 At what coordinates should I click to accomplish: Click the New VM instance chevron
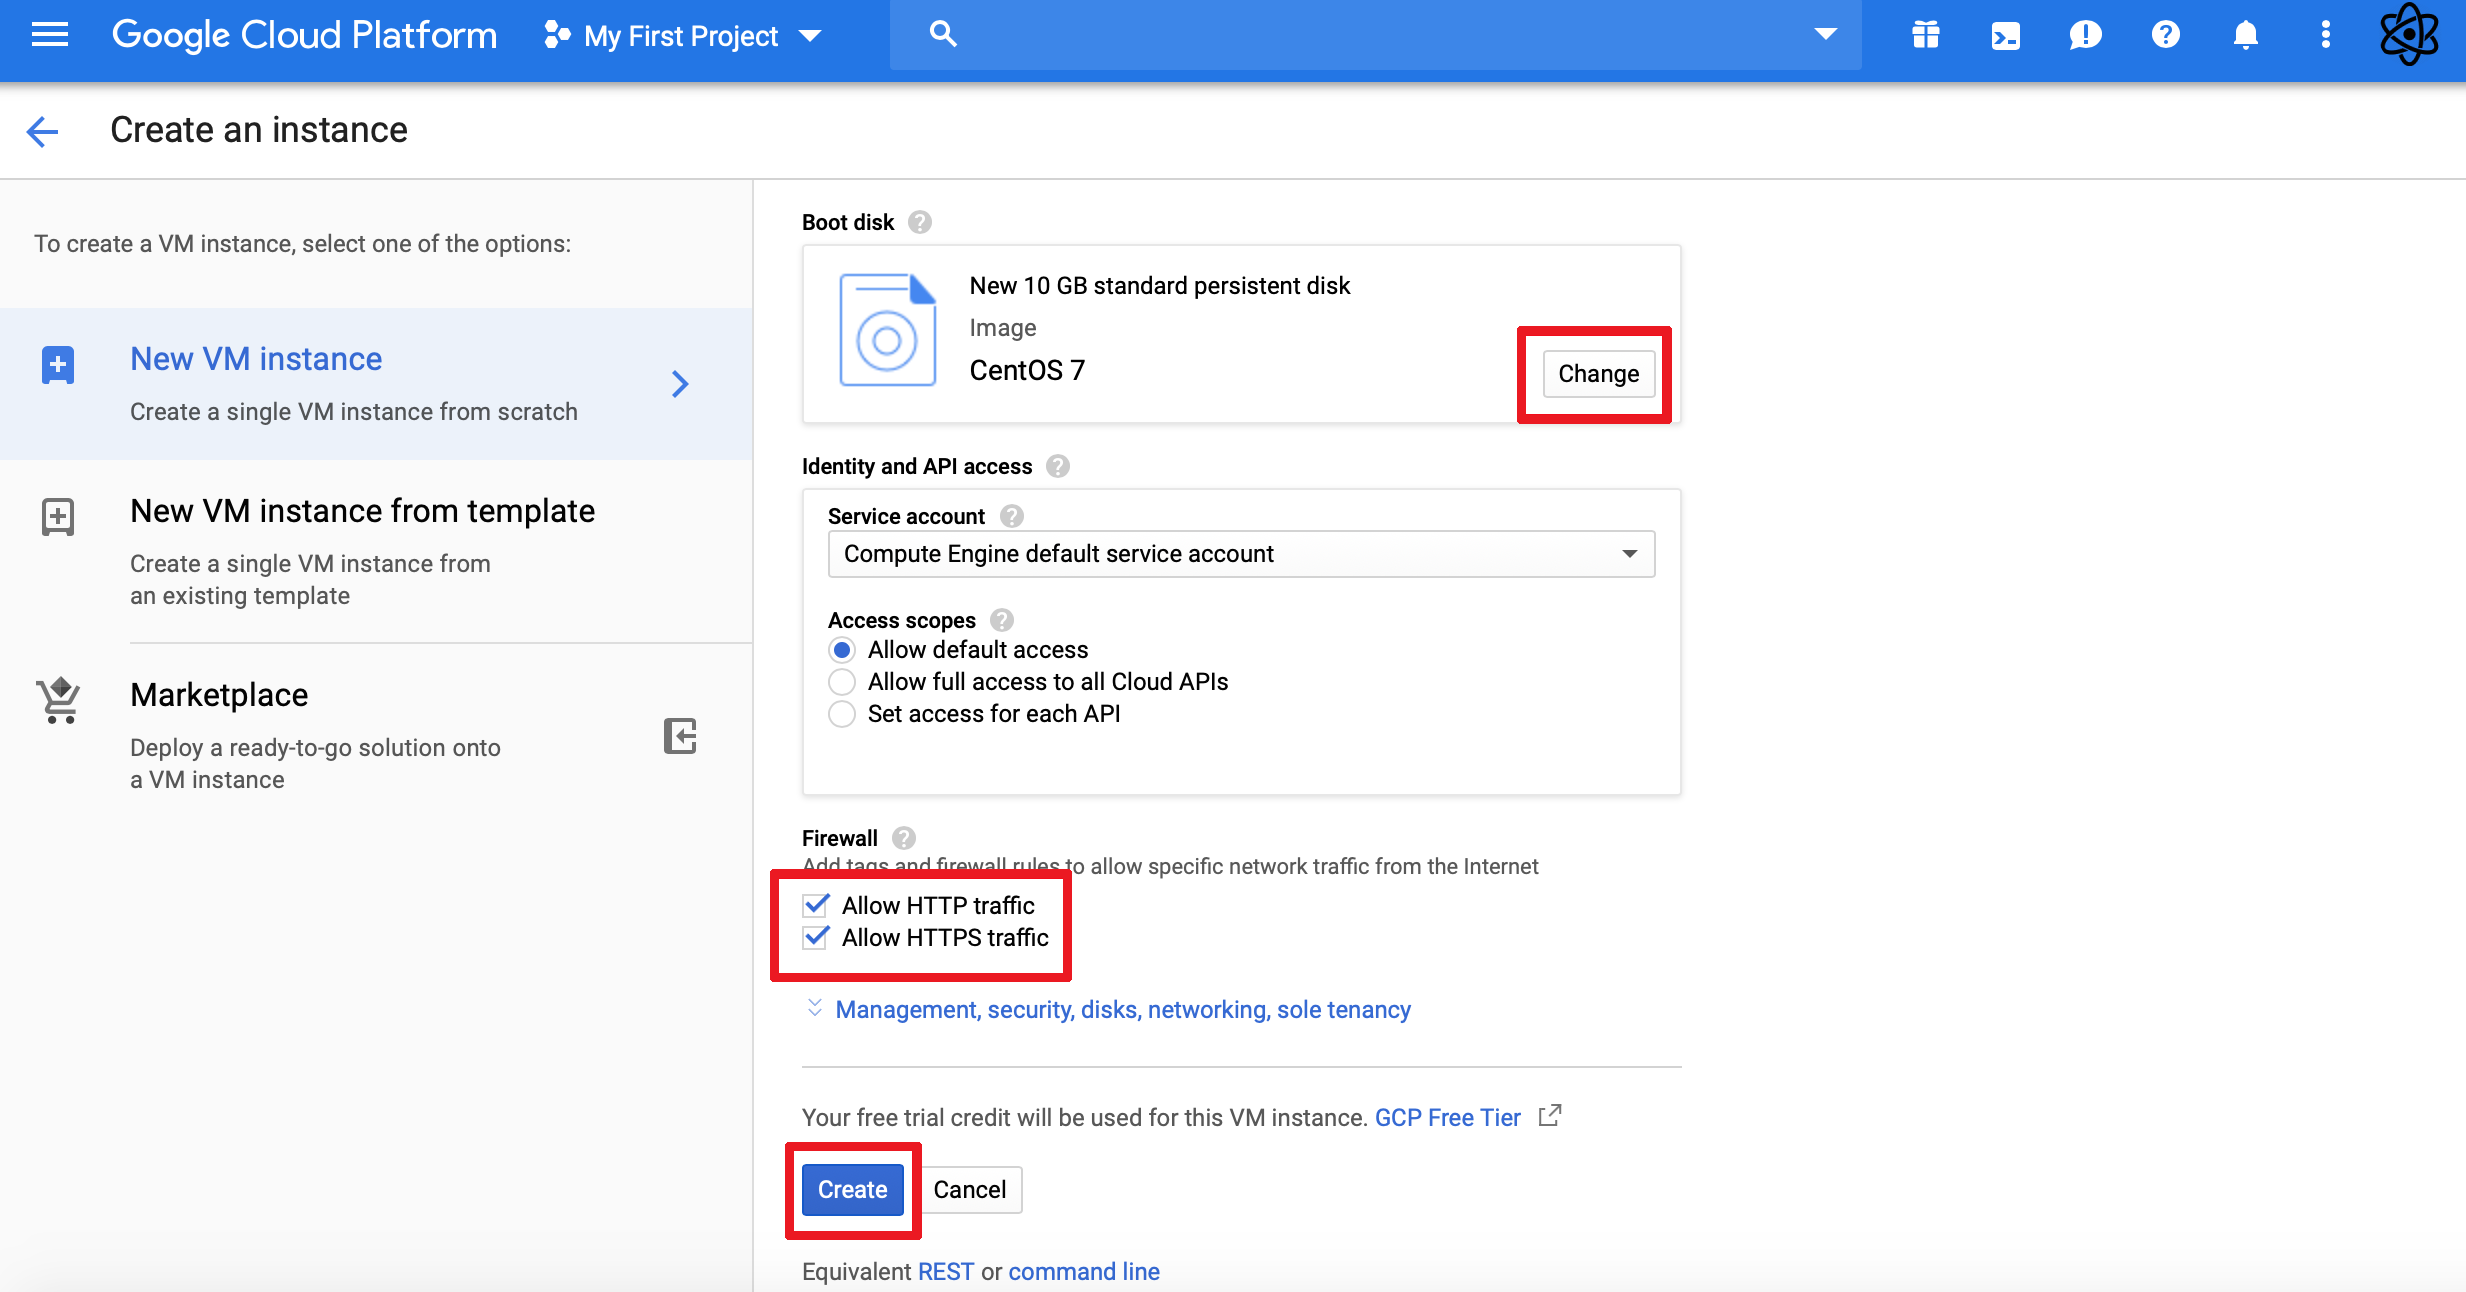pyautogui.click(x=680, y=384)
